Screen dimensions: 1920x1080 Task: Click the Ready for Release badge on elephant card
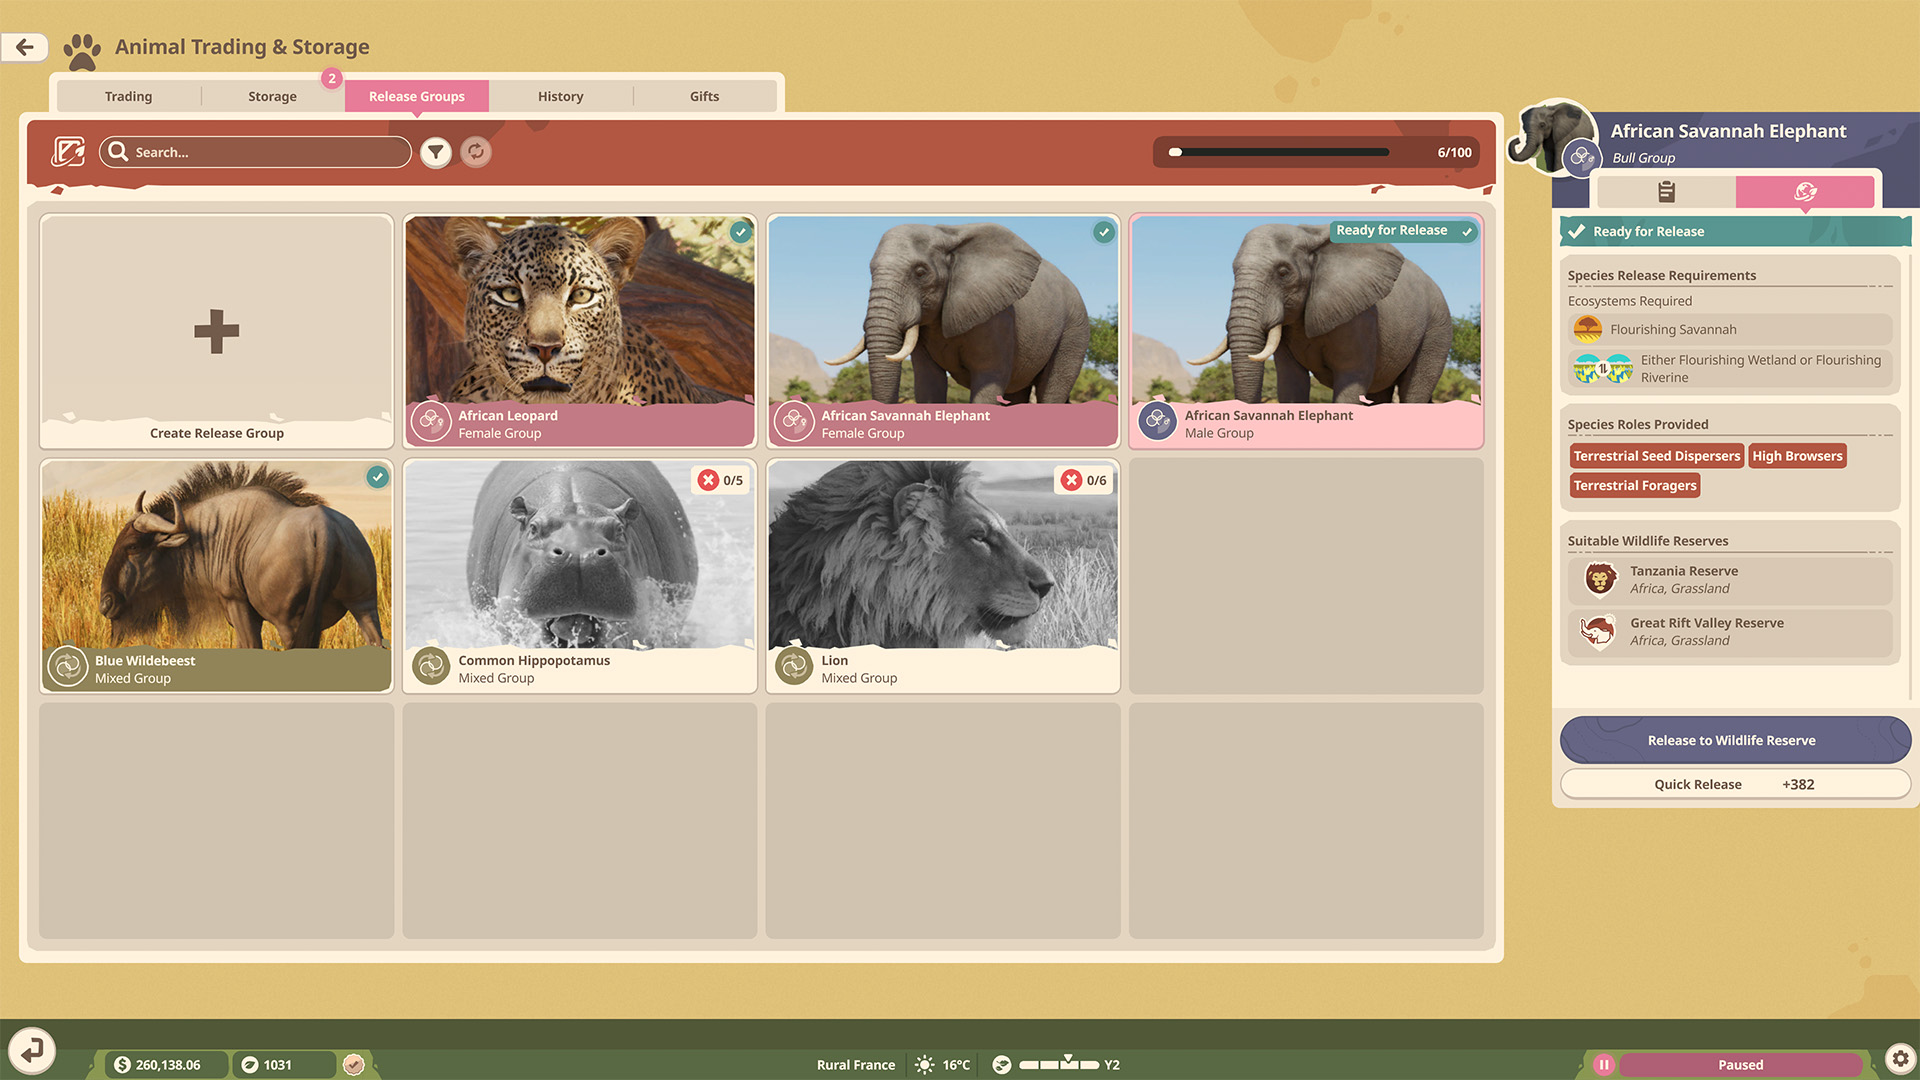(x=1404, y=230)
